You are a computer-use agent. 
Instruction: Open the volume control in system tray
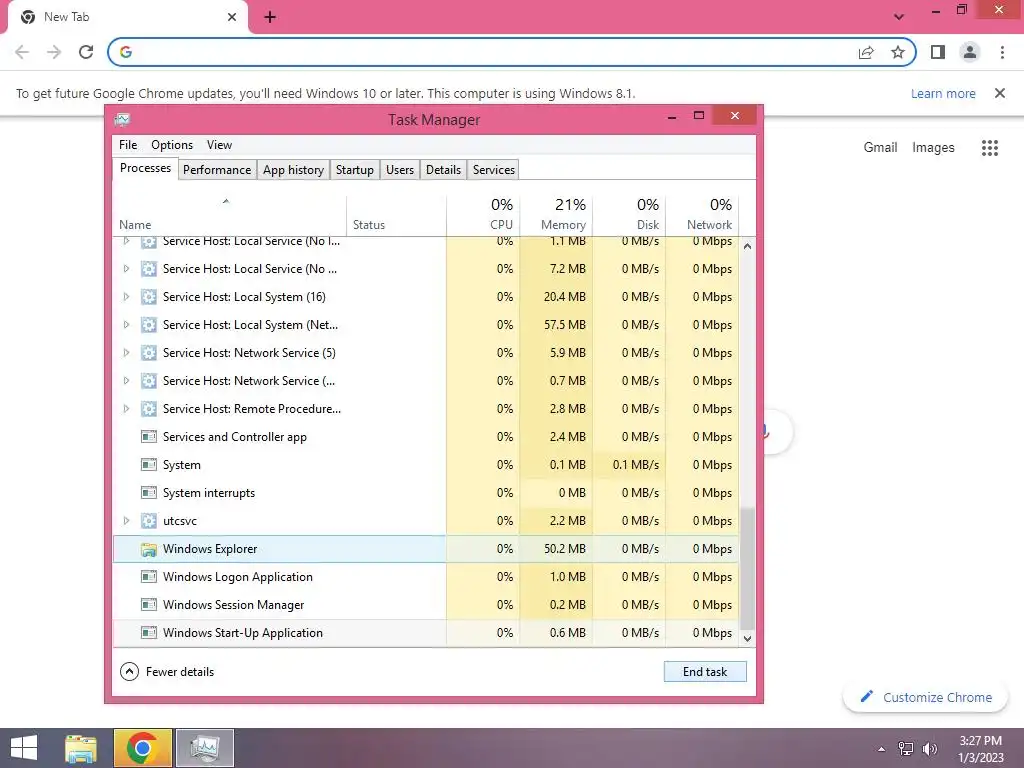tap(930, 749)
